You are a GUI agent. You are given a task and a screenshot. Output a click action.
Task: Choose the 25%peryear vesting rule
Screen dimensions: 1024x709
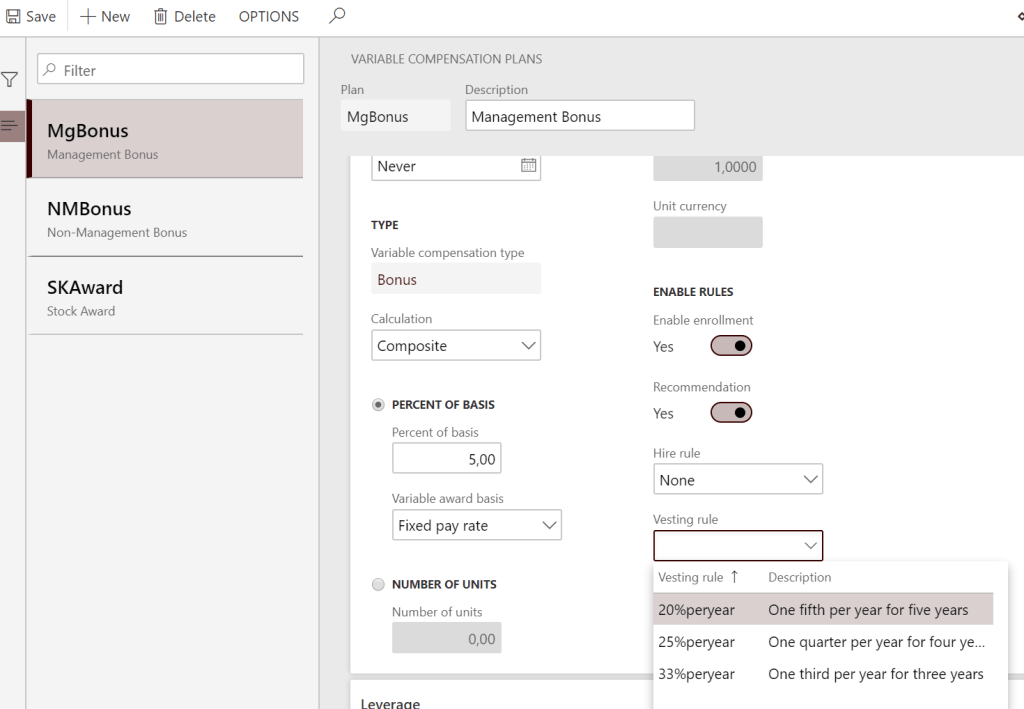point(696,642)
